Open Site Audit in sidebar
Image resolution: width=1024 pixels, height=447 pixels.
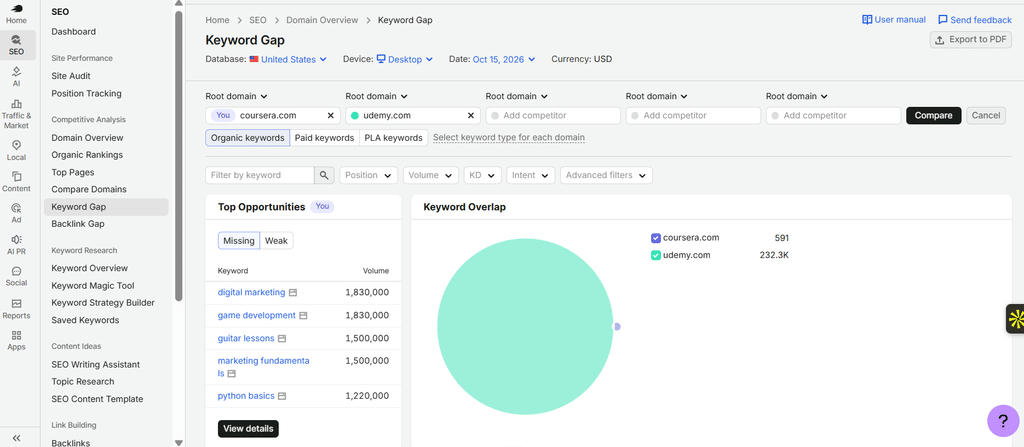71,76
